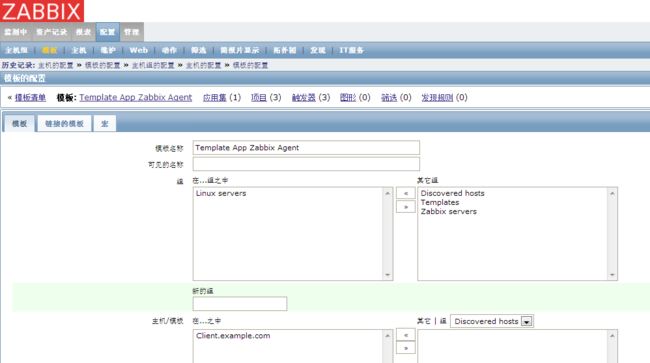This screenshot has width=650, height=363.
Task: Open the 资产记录 main menu
Action: coord(51,32)
